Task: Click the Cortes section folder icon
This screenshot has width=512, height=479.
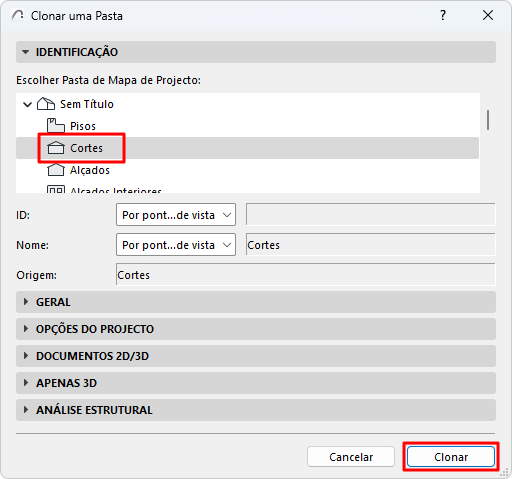Action: tap(56, 148)
